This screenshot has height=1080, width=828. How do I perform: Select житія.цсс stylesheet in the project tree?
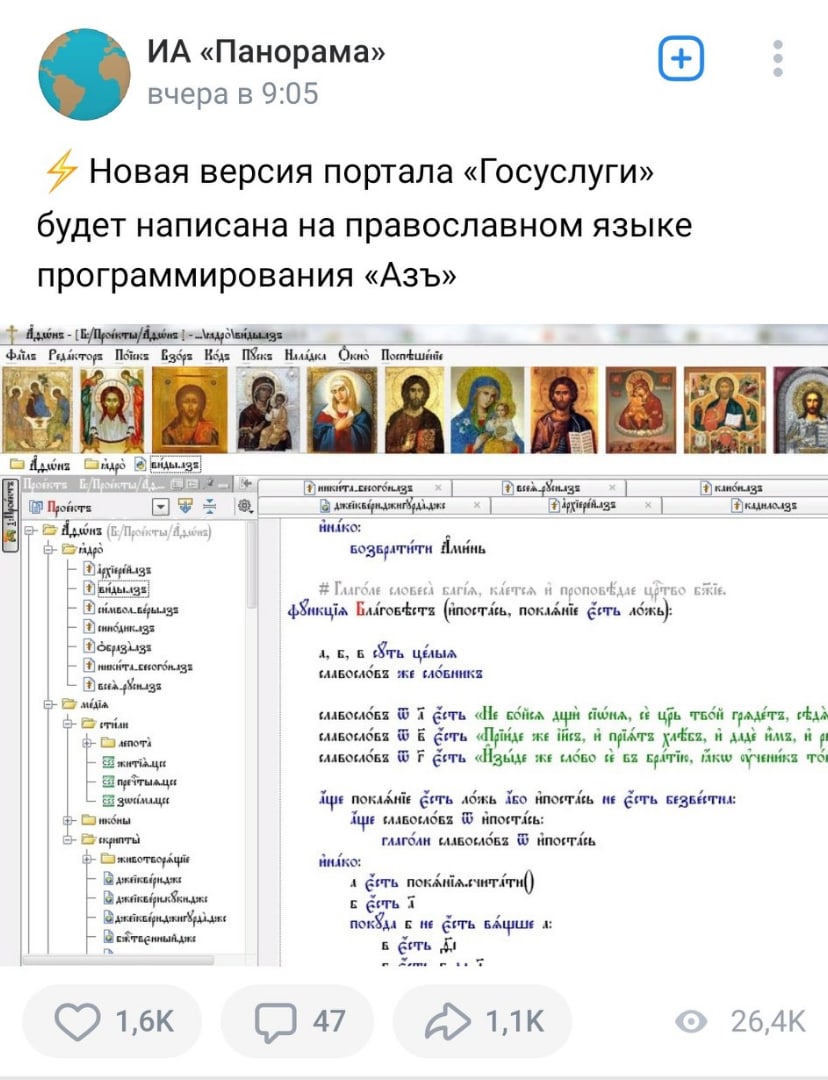pyautogui.click(x=134, y=762)
